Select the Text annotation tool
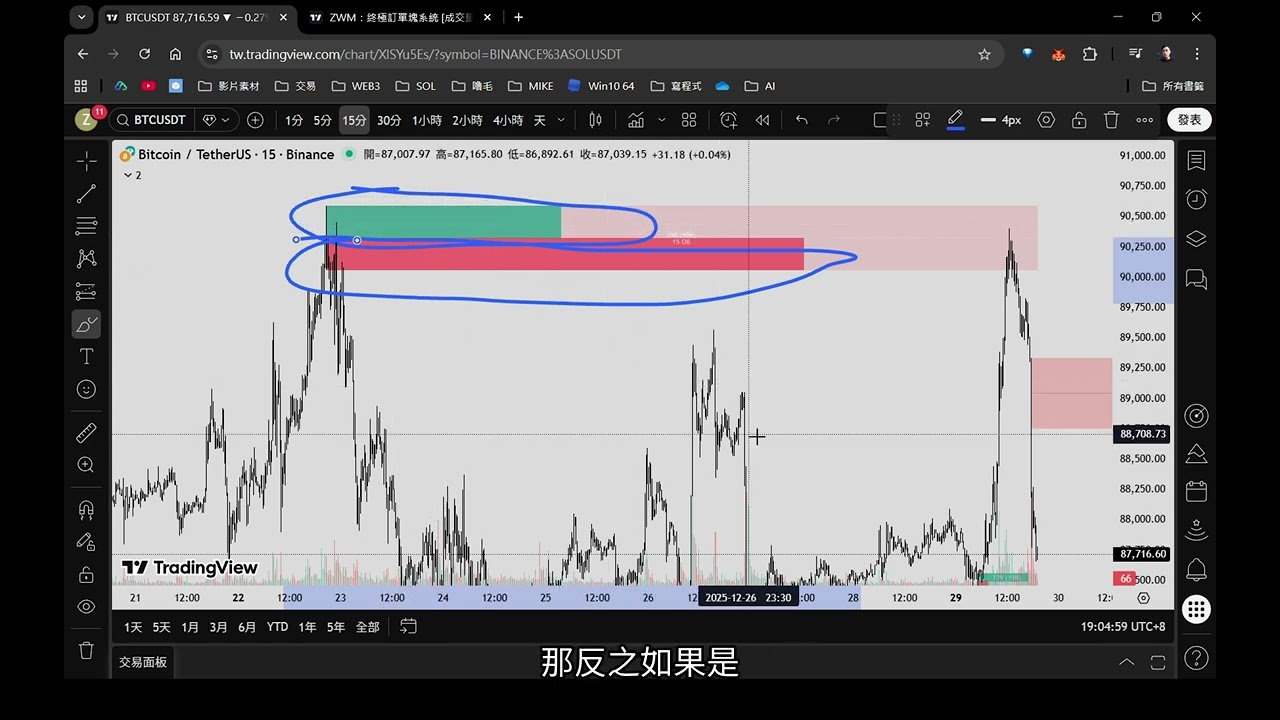The width and height of the screenshot is (1280, 720). [x=87, y=357]
